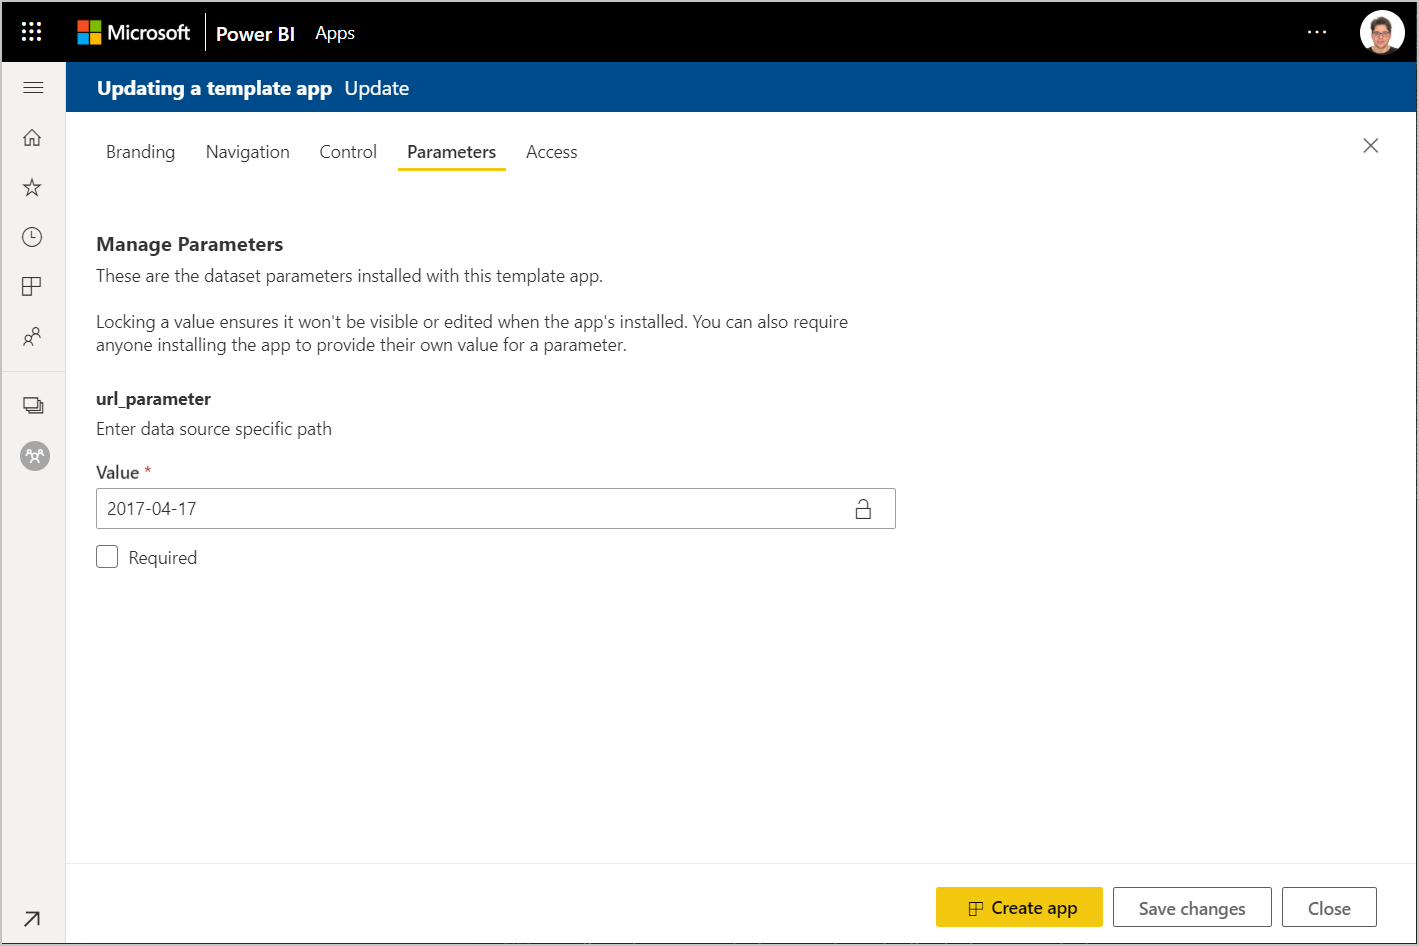This screenshot has width=1419, height=946.
Task: Click the 'Manage Parameters' heading
Action: [x=189, y=244]
